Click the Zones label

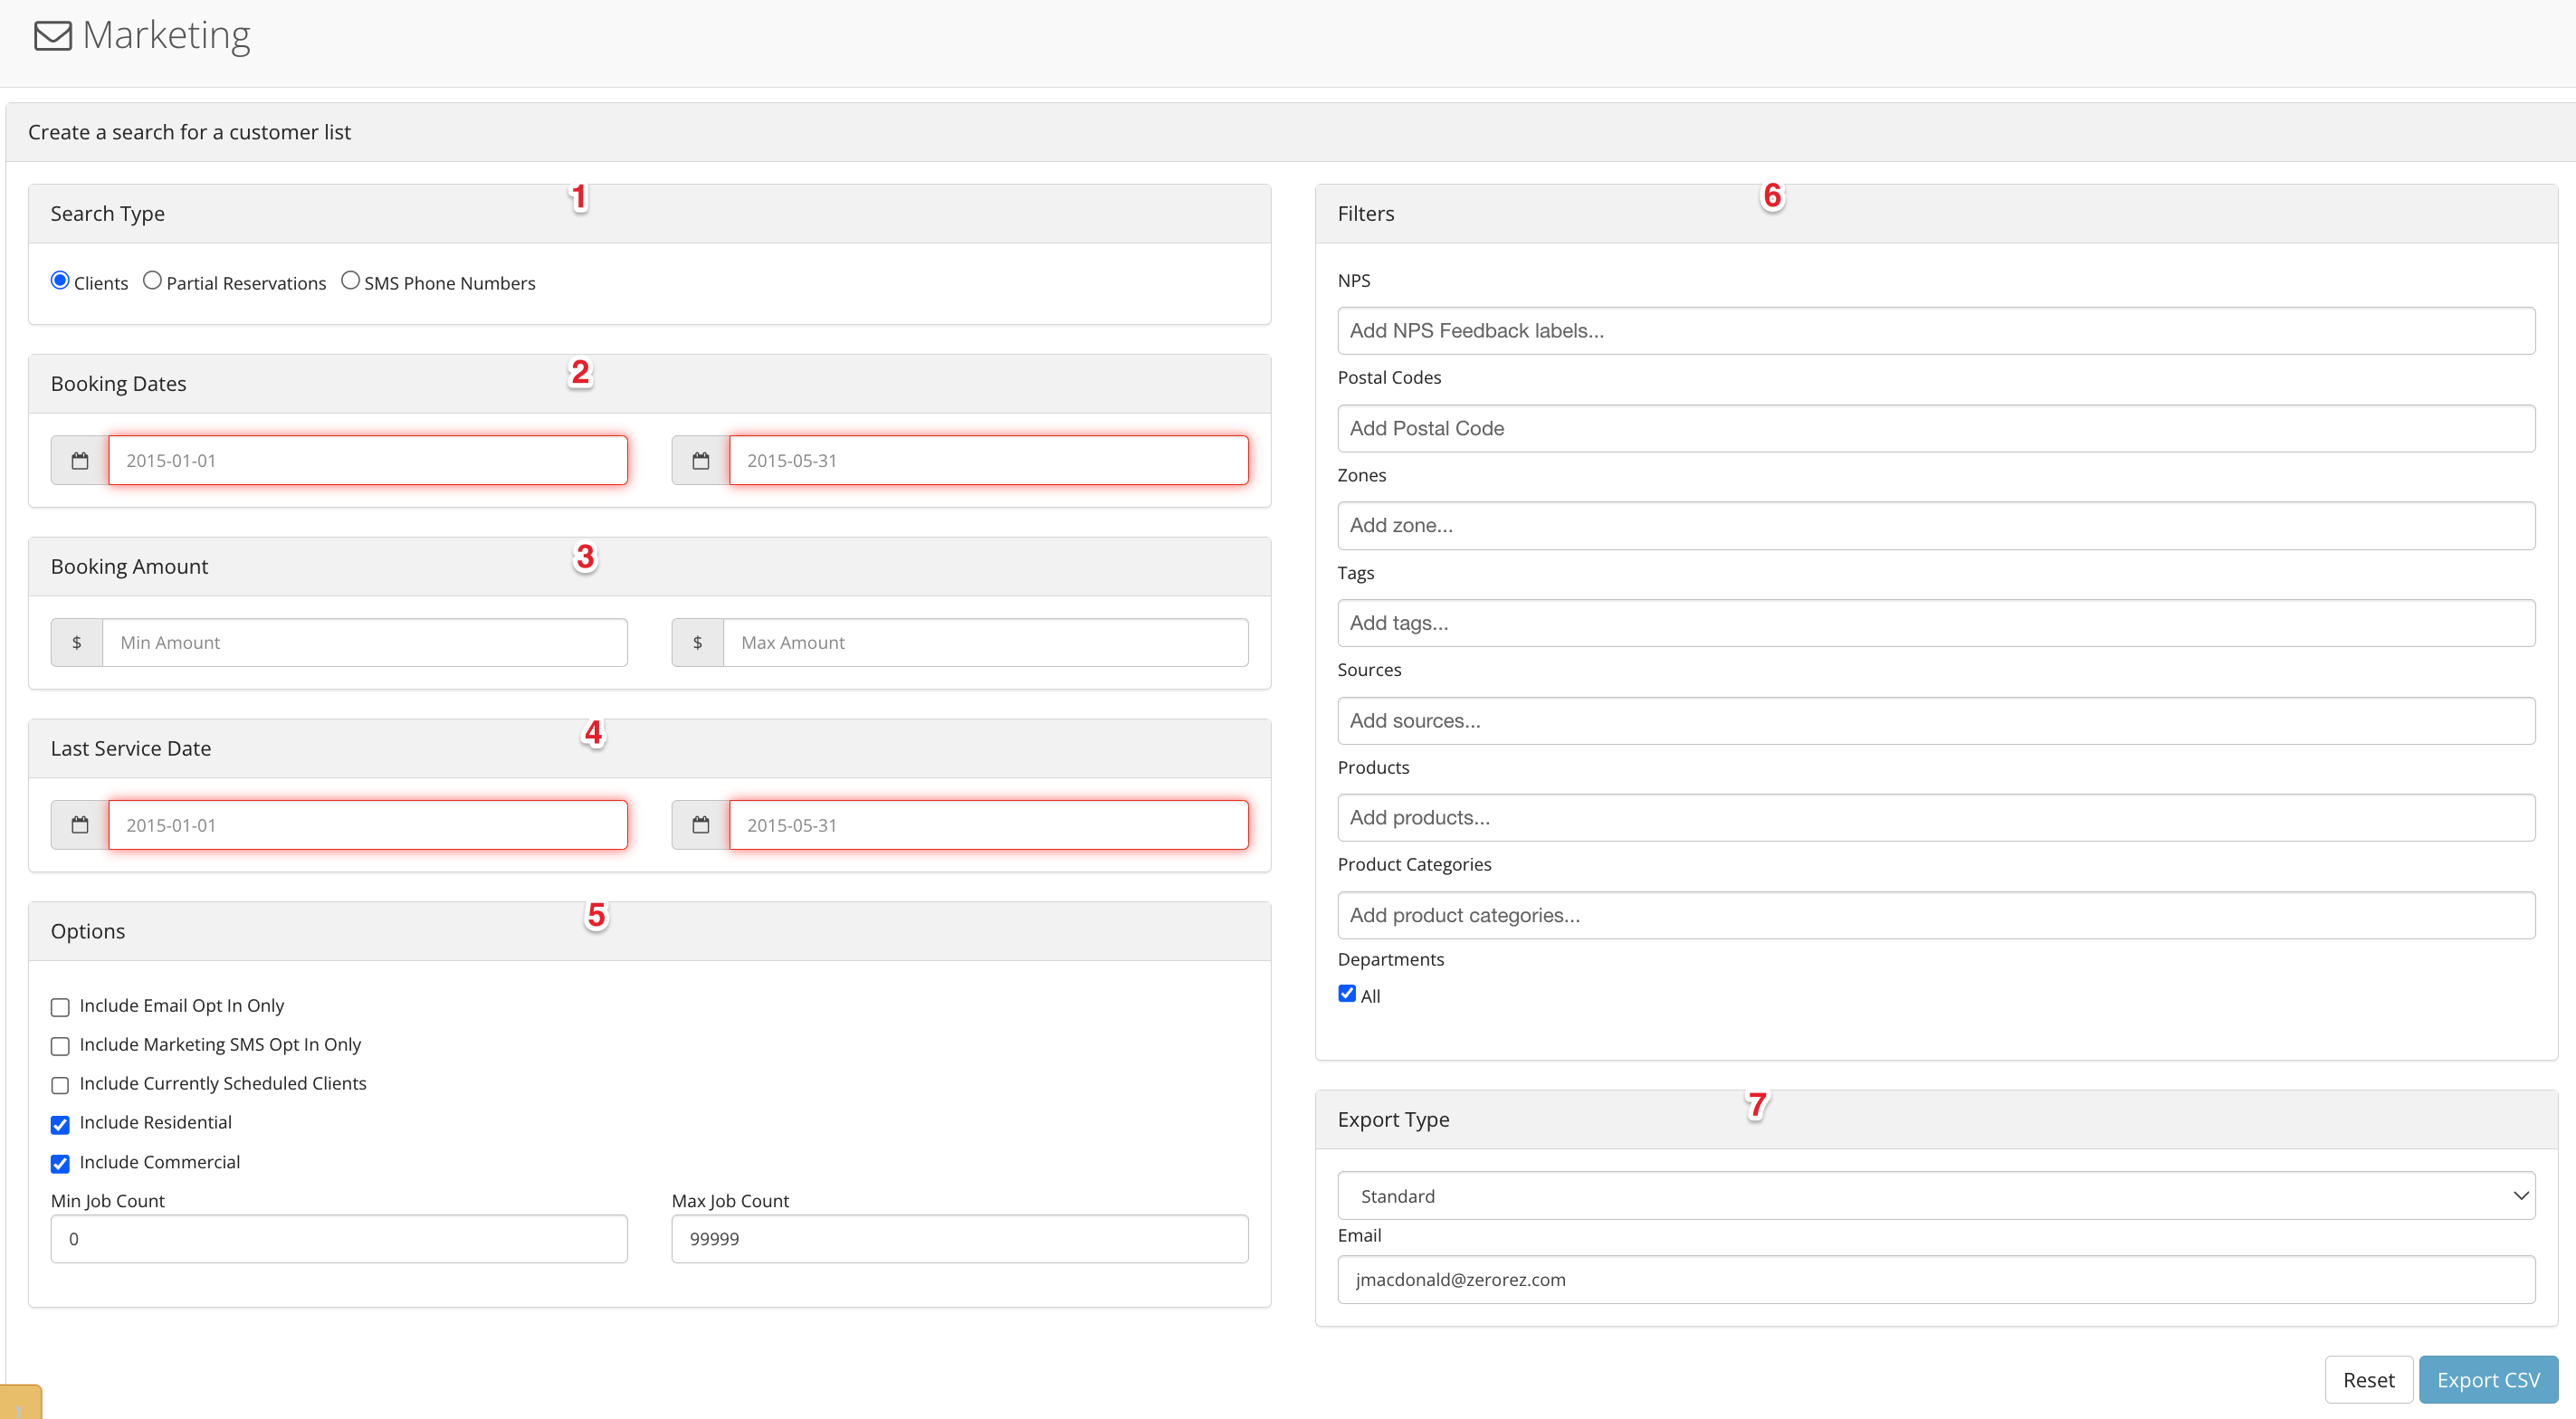click(x=1362, y=475)
